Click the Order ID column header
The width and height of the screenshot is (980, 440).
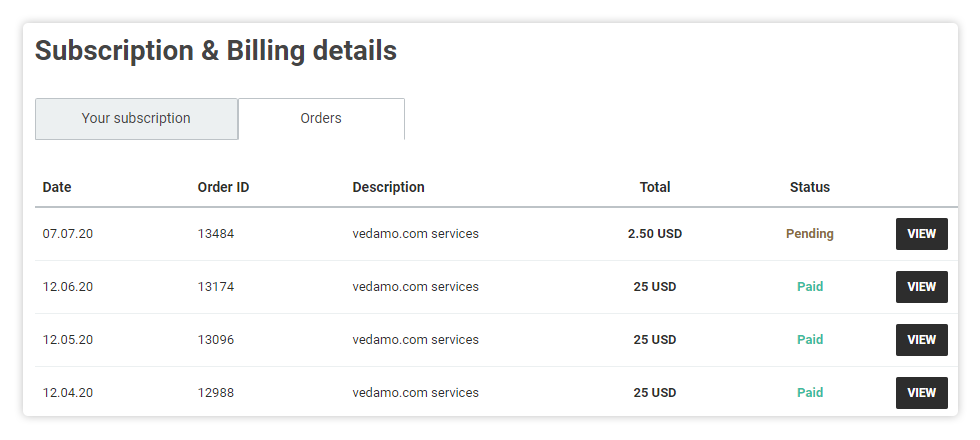223,188
